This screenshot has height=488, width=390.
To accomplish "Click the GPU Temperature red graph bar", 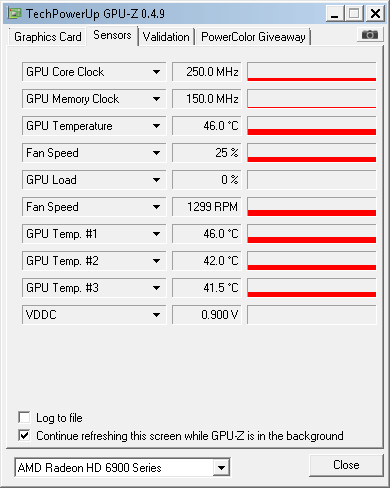I will pyautogui.click(x=312, y=126).
